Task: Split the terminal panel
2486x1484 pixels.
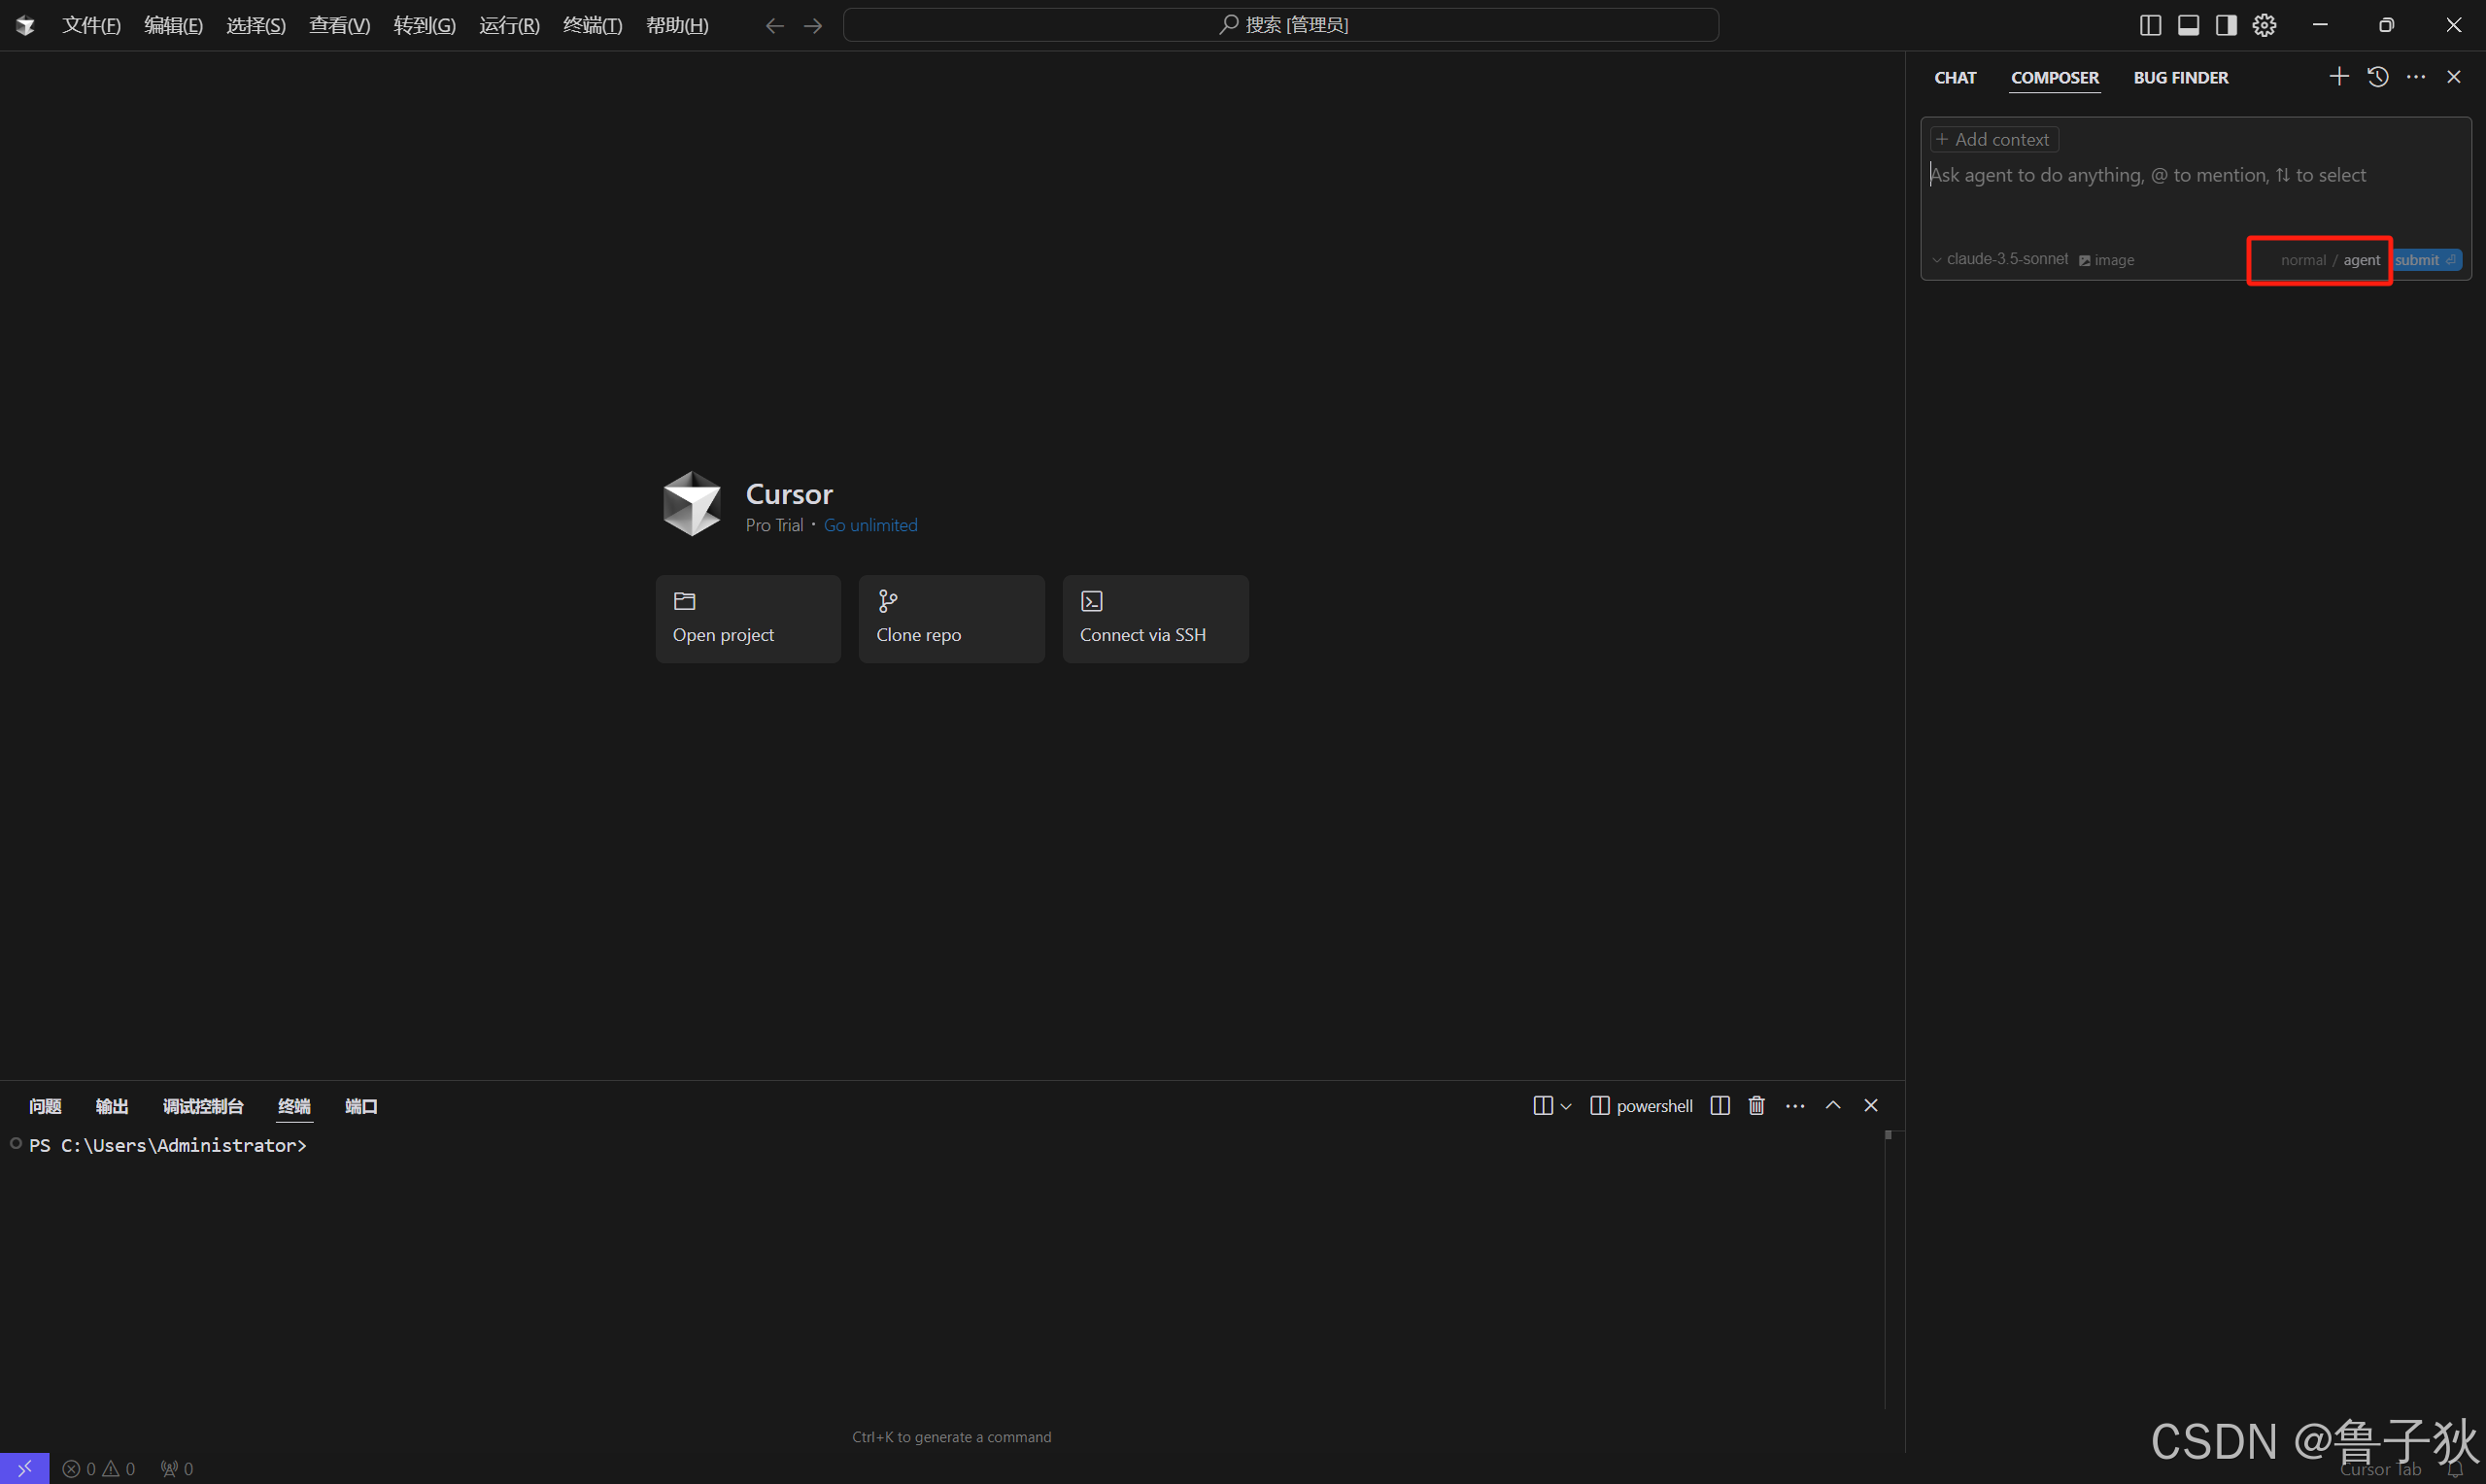Action: [1720, 1105]
